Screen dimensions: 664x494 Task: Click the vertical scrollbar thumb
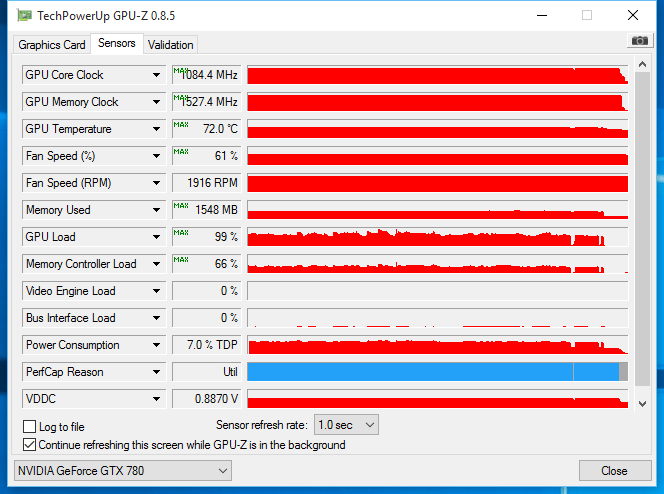point(642,229)
